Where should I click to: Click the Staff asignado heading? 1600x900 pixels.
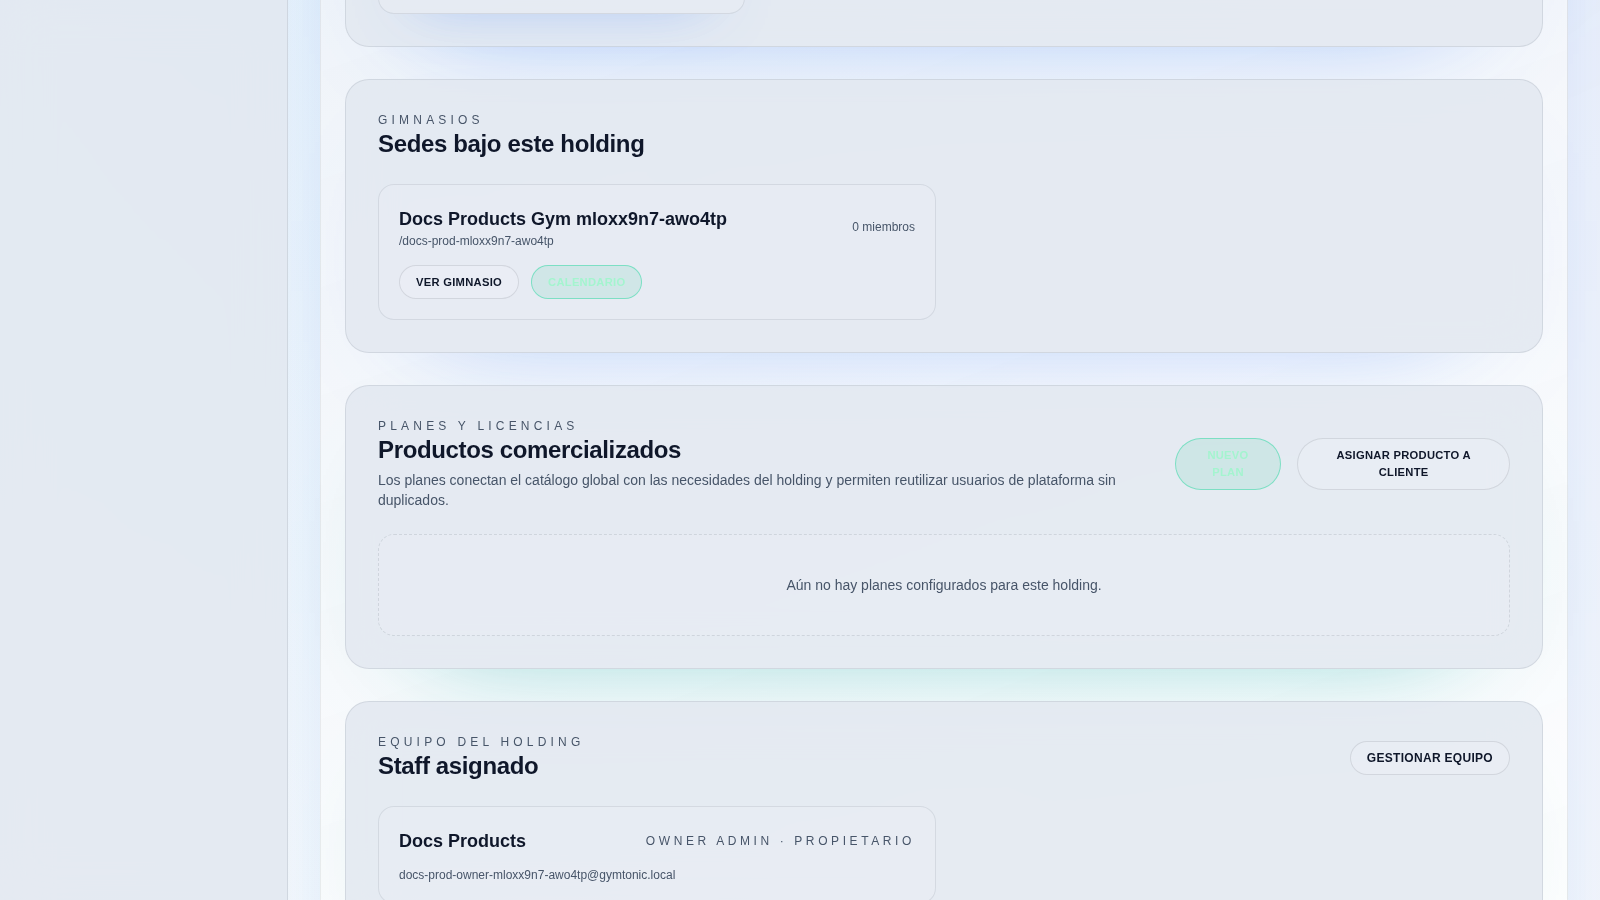pos(458,766)
